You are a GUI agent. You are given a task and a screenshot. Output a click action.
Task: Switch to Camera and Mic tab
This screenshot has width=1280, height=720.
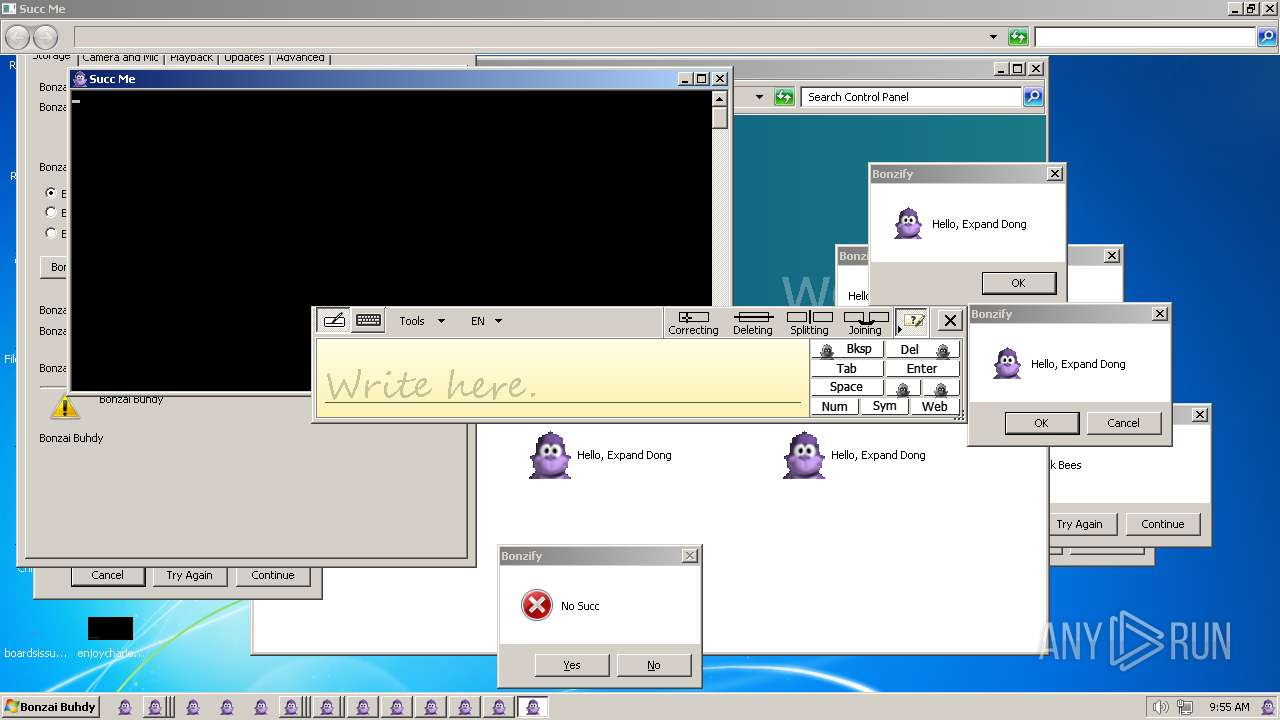point(120,58)
